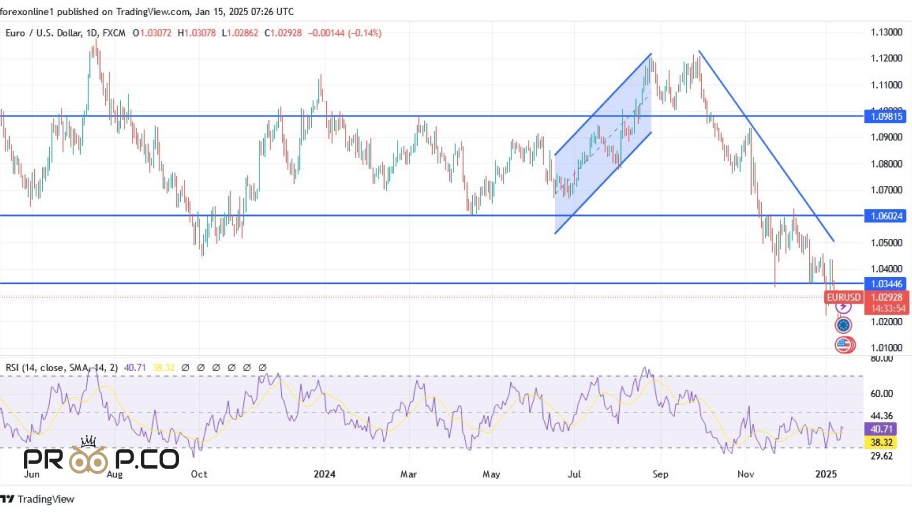Click the TradingView logo at bottom left
This screenshot has width=912, height=513.
(x=38, y=499)
